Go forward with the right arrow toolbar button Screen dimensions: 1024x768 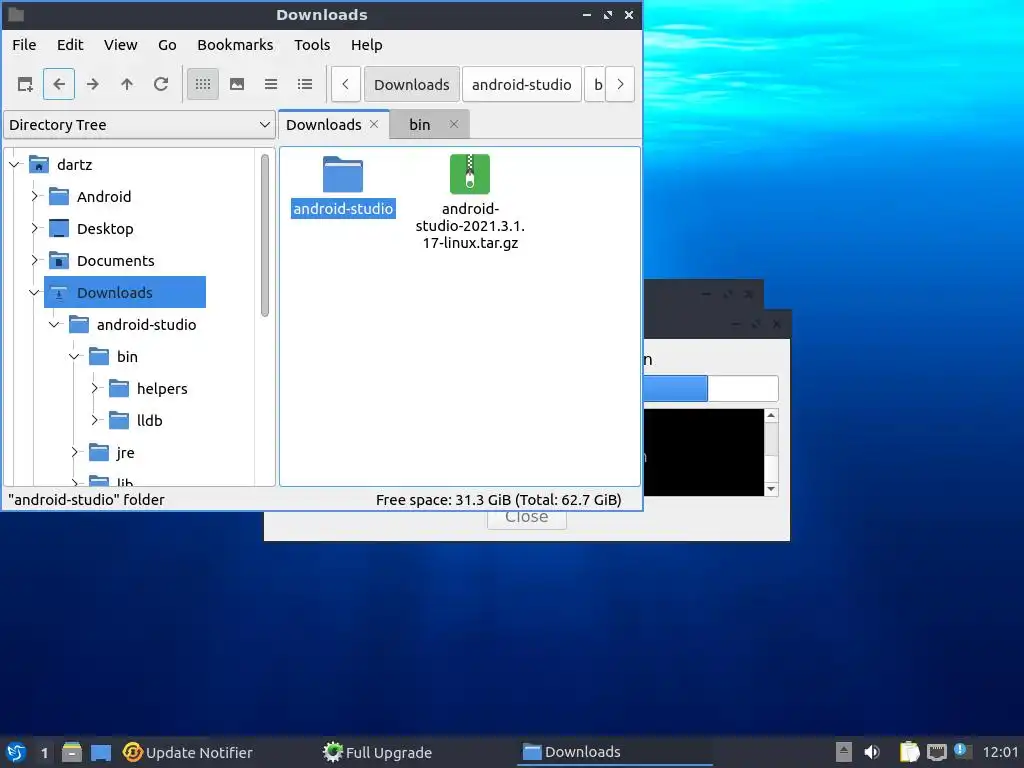(x=93, y=84)
